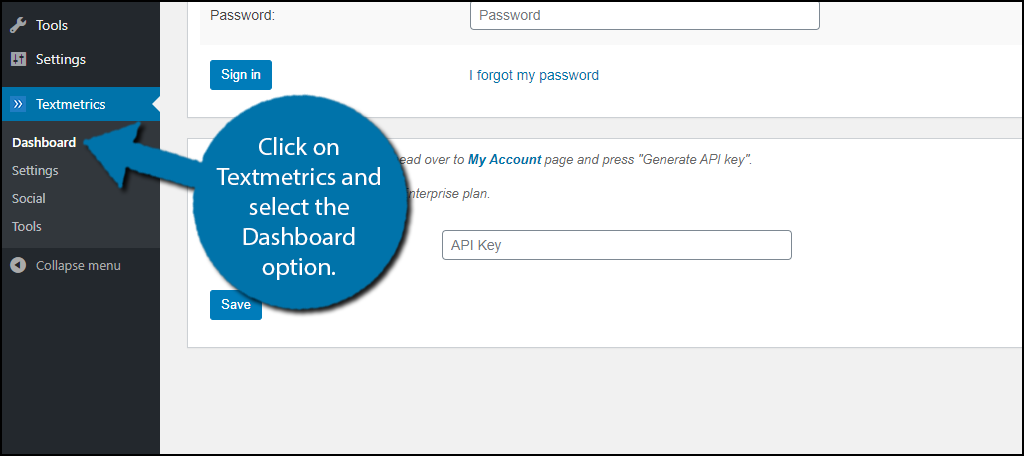Click the wrench icon beside Tools
Viewport: 1024px width, 456px height.
18,25
